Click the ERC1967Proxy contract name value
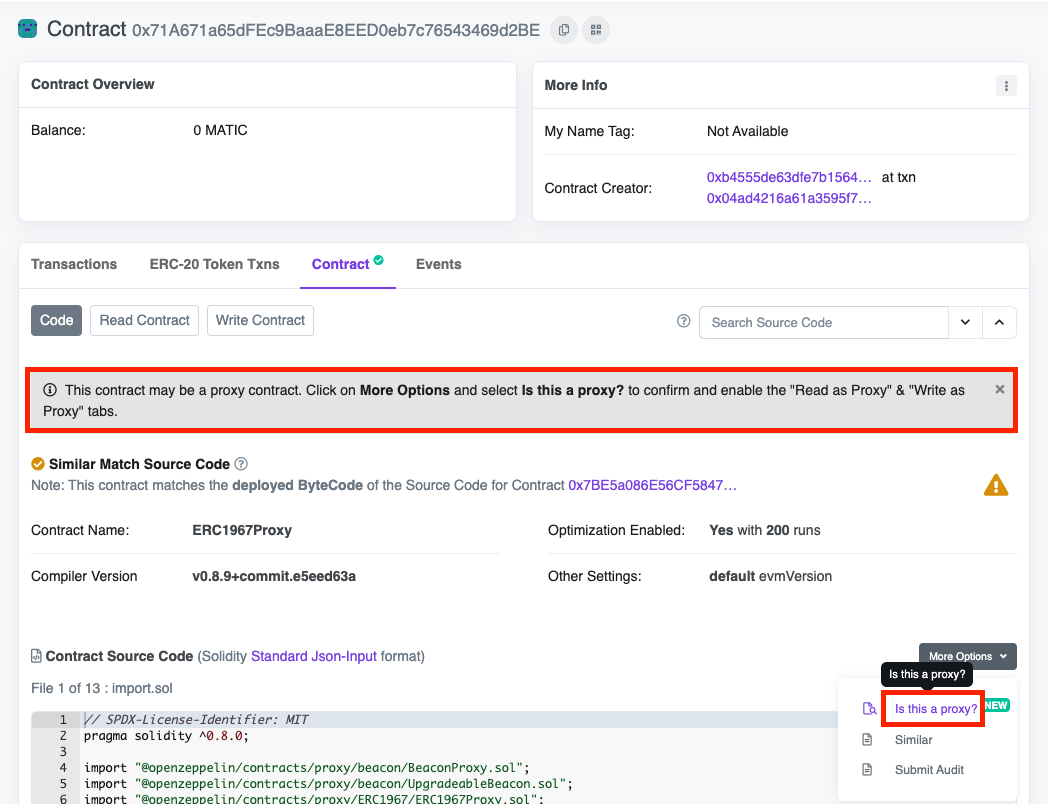The height and width of the screenshot is (804, 1048). pyautogui.click(x=242, y=530)
